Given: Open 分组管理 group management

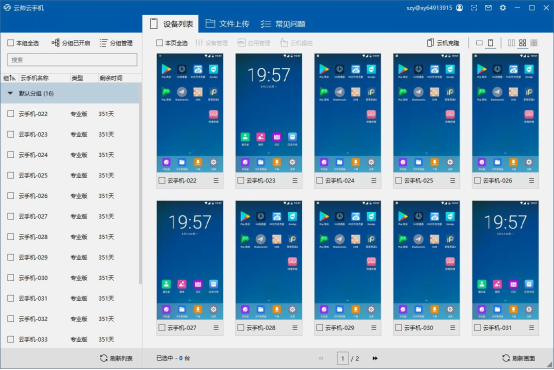Looking at the screenshot, I should click(116, 43).
